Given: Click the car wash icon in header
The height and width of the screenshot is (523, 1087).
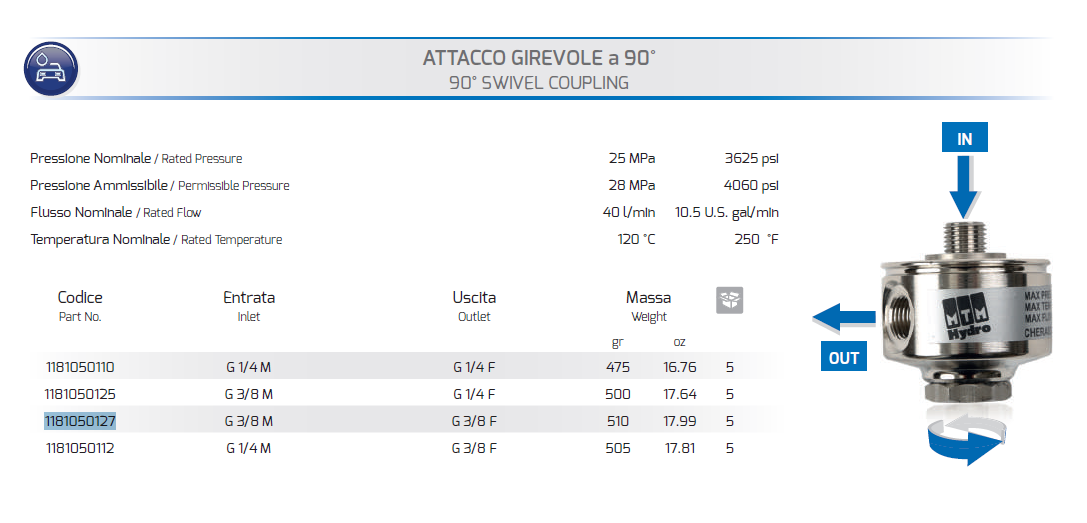Looking at the screenshot, I should point(51,69).
